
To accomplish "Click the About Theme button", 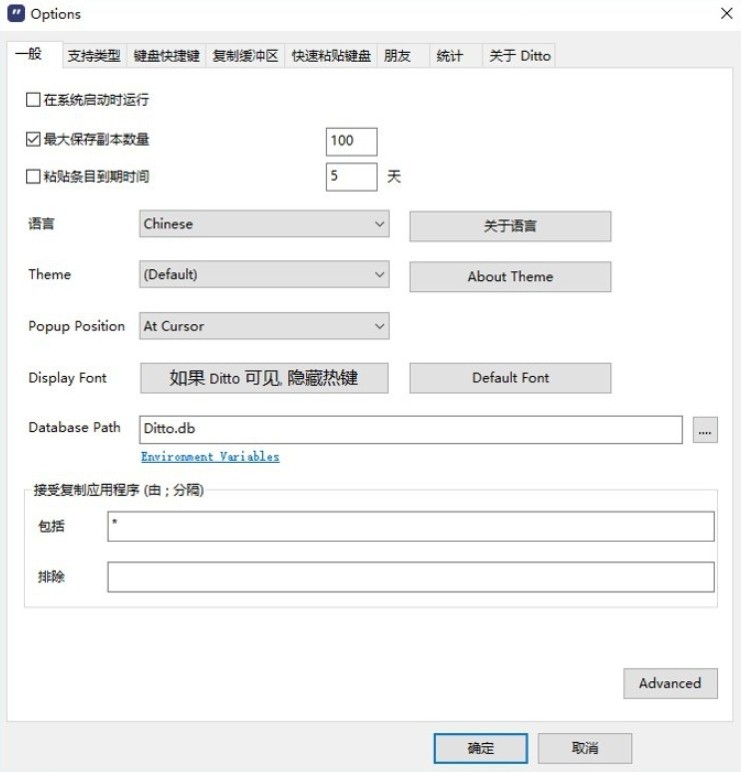I will (x=510, y=277).
